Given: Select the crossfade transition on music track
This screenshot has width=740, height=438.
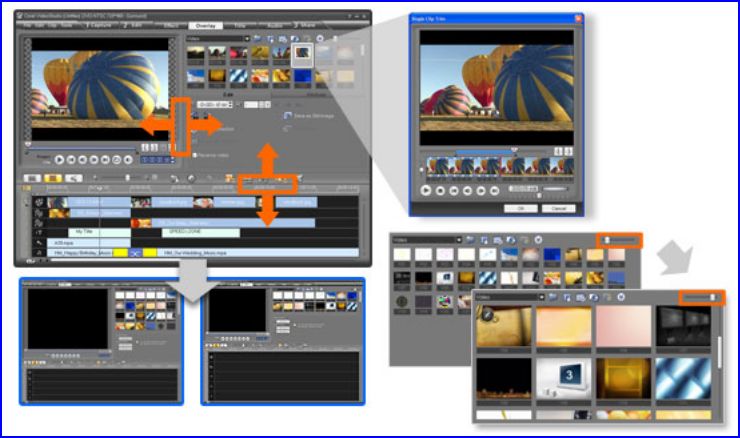Looking at the screenshot, I should (135, 253).
